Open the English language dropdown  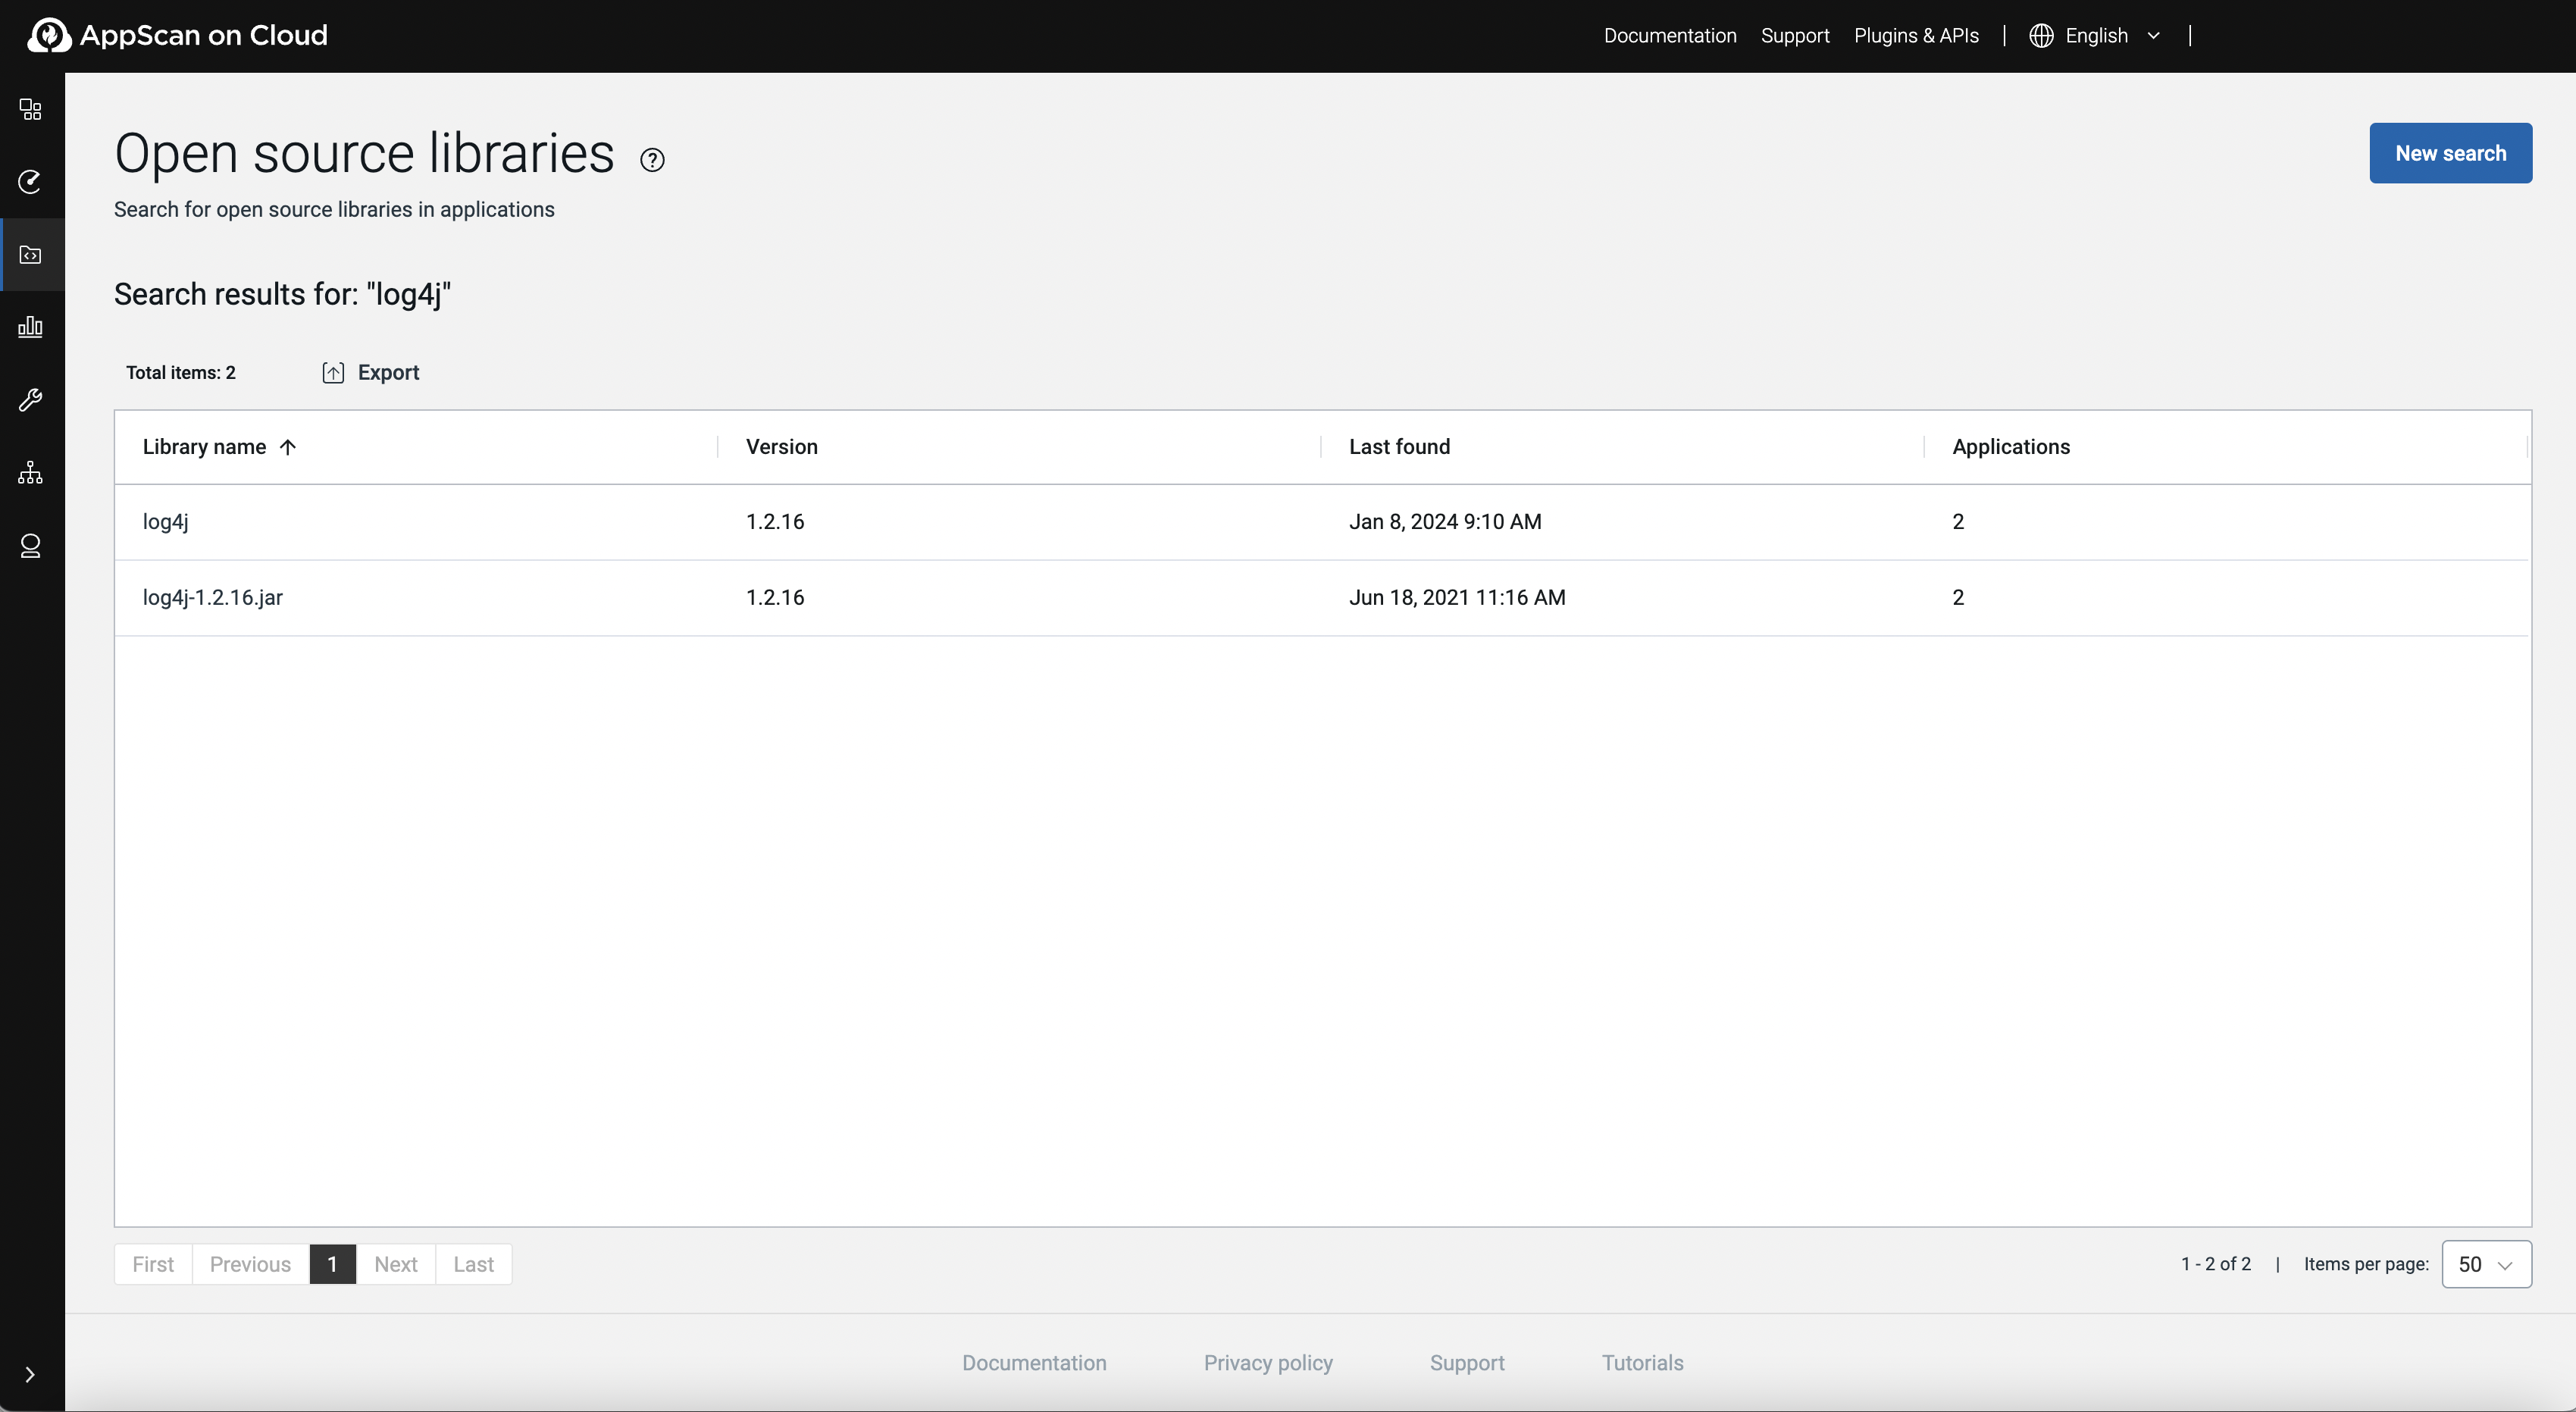[2096, 36]
